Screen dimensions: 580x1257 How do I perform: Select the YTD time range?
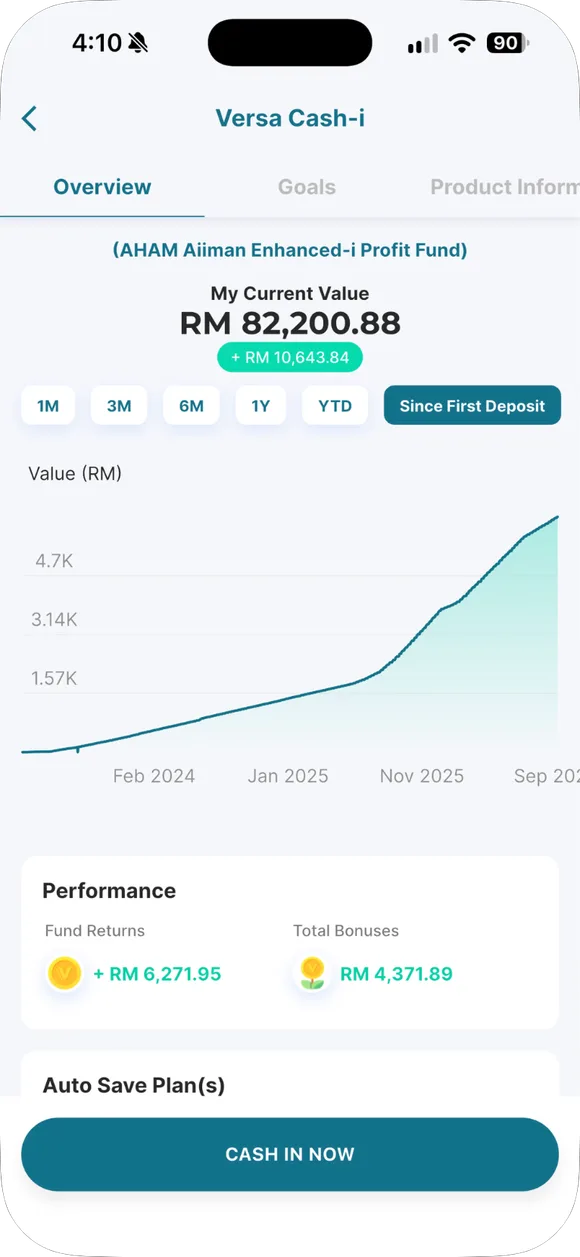[x=335, y=406]
